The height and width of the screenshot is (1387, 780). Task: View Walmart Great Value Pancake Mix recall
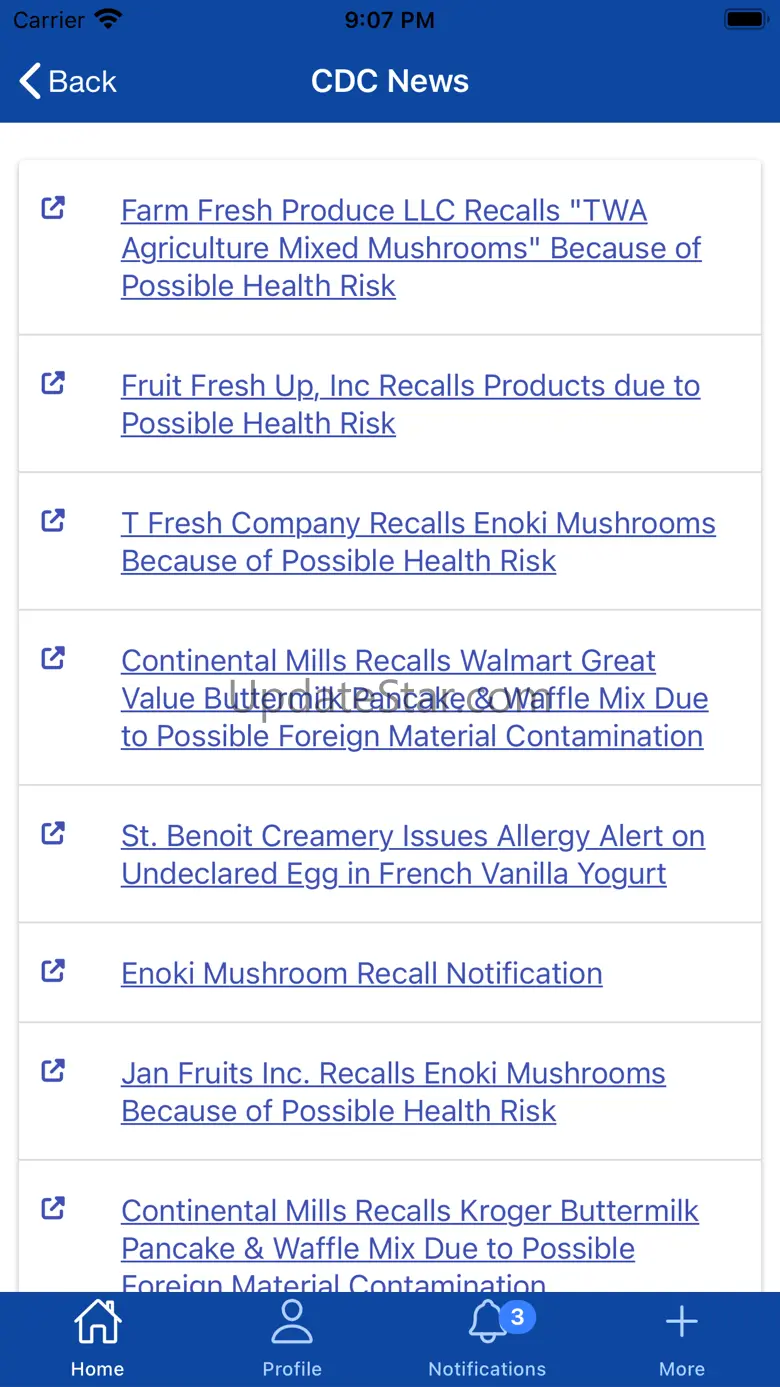pos(414,698)
